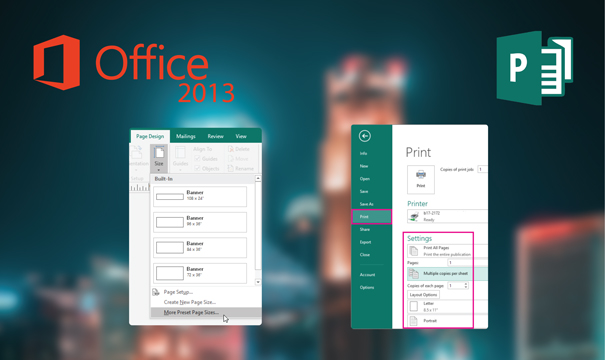Open the Letter paper size dropdown

(x=448, y=307)
